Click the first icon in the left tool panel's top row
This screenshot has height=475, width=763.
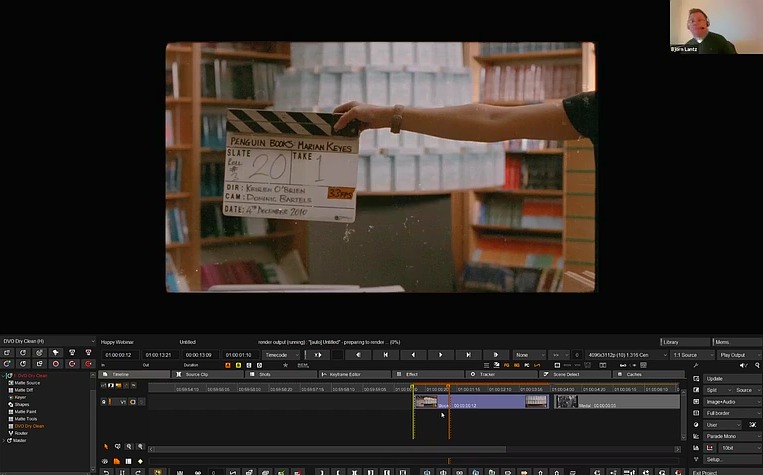click(7, 352)
